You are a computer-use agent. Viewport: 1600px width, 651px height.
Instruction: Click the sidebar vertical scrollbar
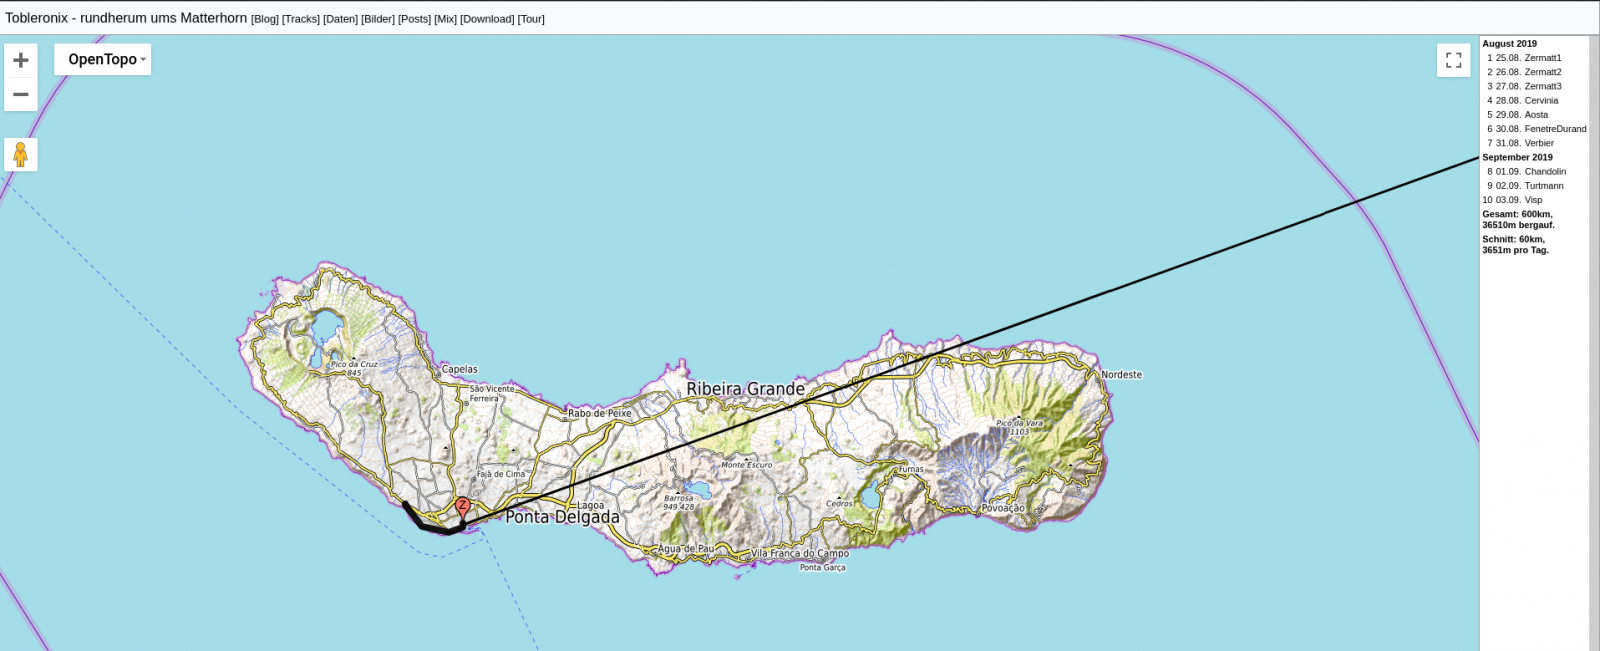click(x=1594, y=343)
